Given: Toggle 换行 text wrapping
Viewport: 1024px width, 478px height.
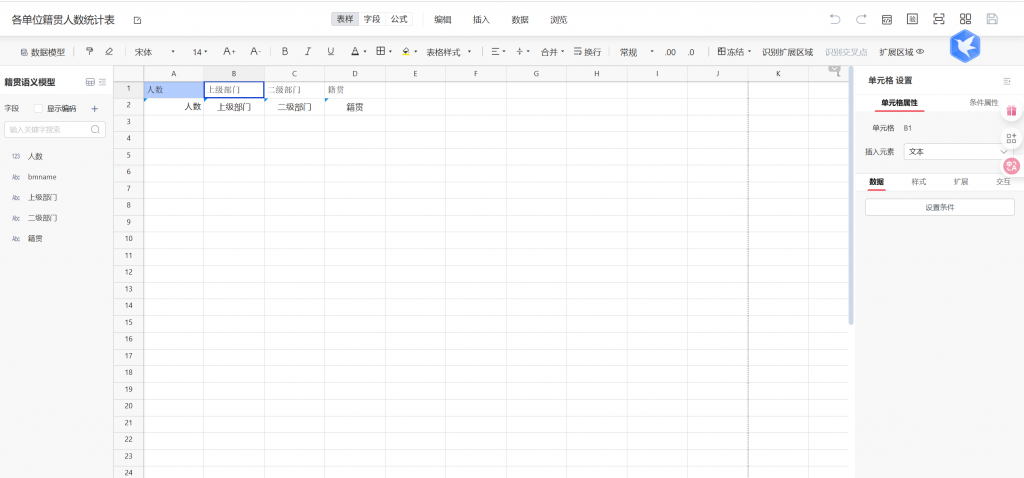Looking at the screenshot, I should 587,51.
